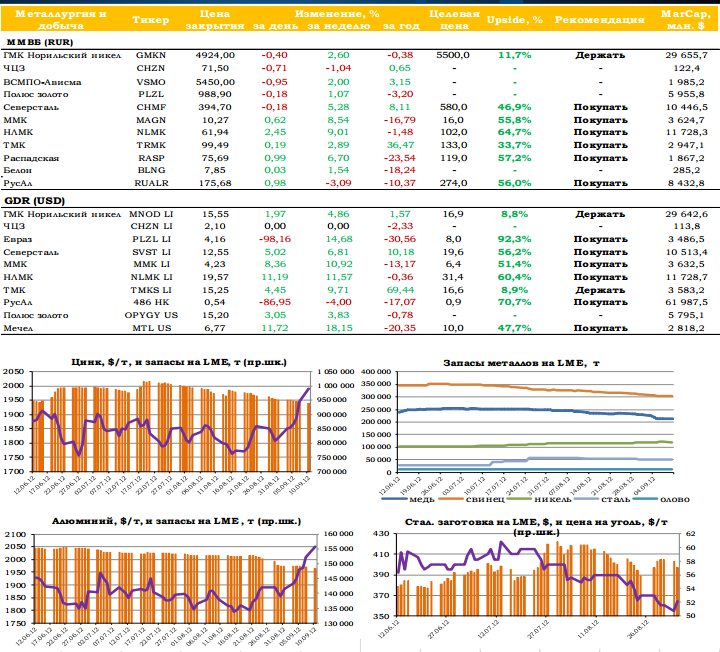Click 'Покупать' in the RUALR row
This screenshot has height=652, width=720.
tap(600, 183)
